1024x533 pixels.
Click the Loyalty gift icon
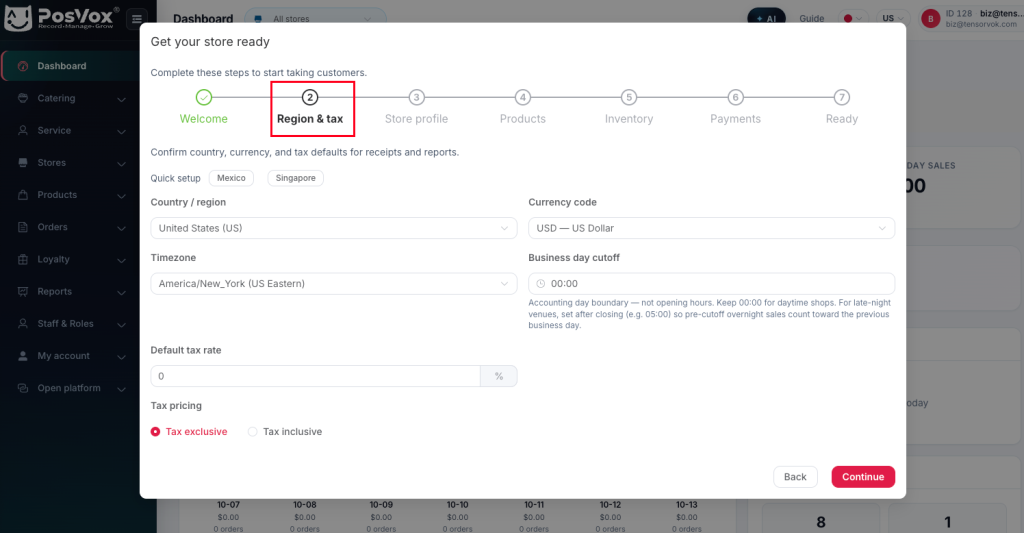pyautogui.click(x=23, y=259)
